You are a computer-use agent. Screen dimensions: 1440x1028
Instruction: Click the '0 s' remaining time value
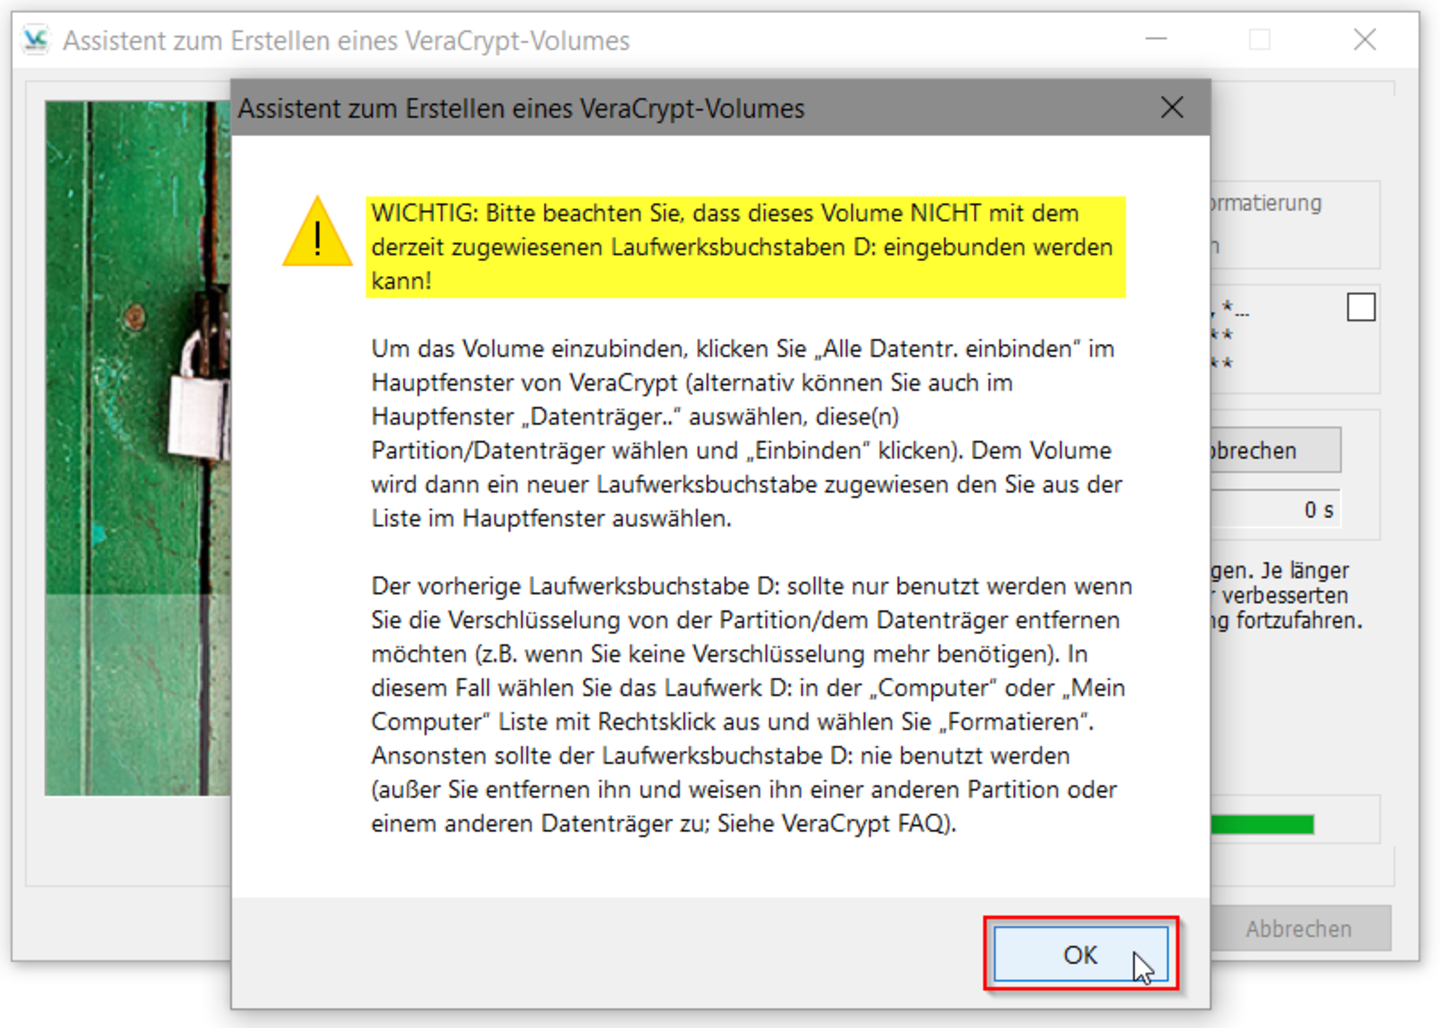tap(1318, 510)
